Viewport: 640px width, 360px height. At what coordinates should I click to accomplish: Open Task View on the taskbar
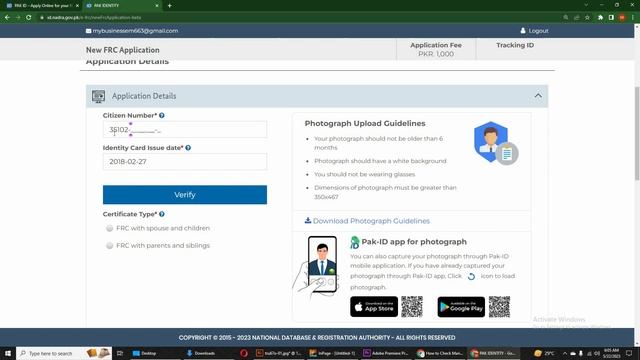coord(120,353)
